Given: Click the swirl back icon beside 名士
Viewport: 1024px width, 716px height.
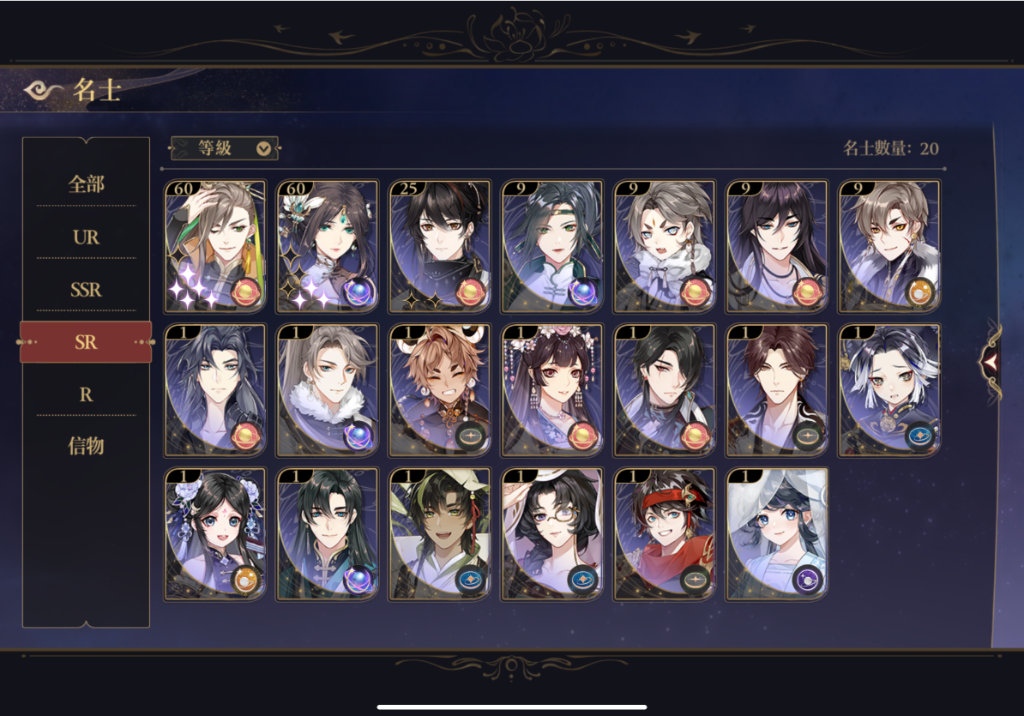Looking at the screenshot, I should (42, 90).
